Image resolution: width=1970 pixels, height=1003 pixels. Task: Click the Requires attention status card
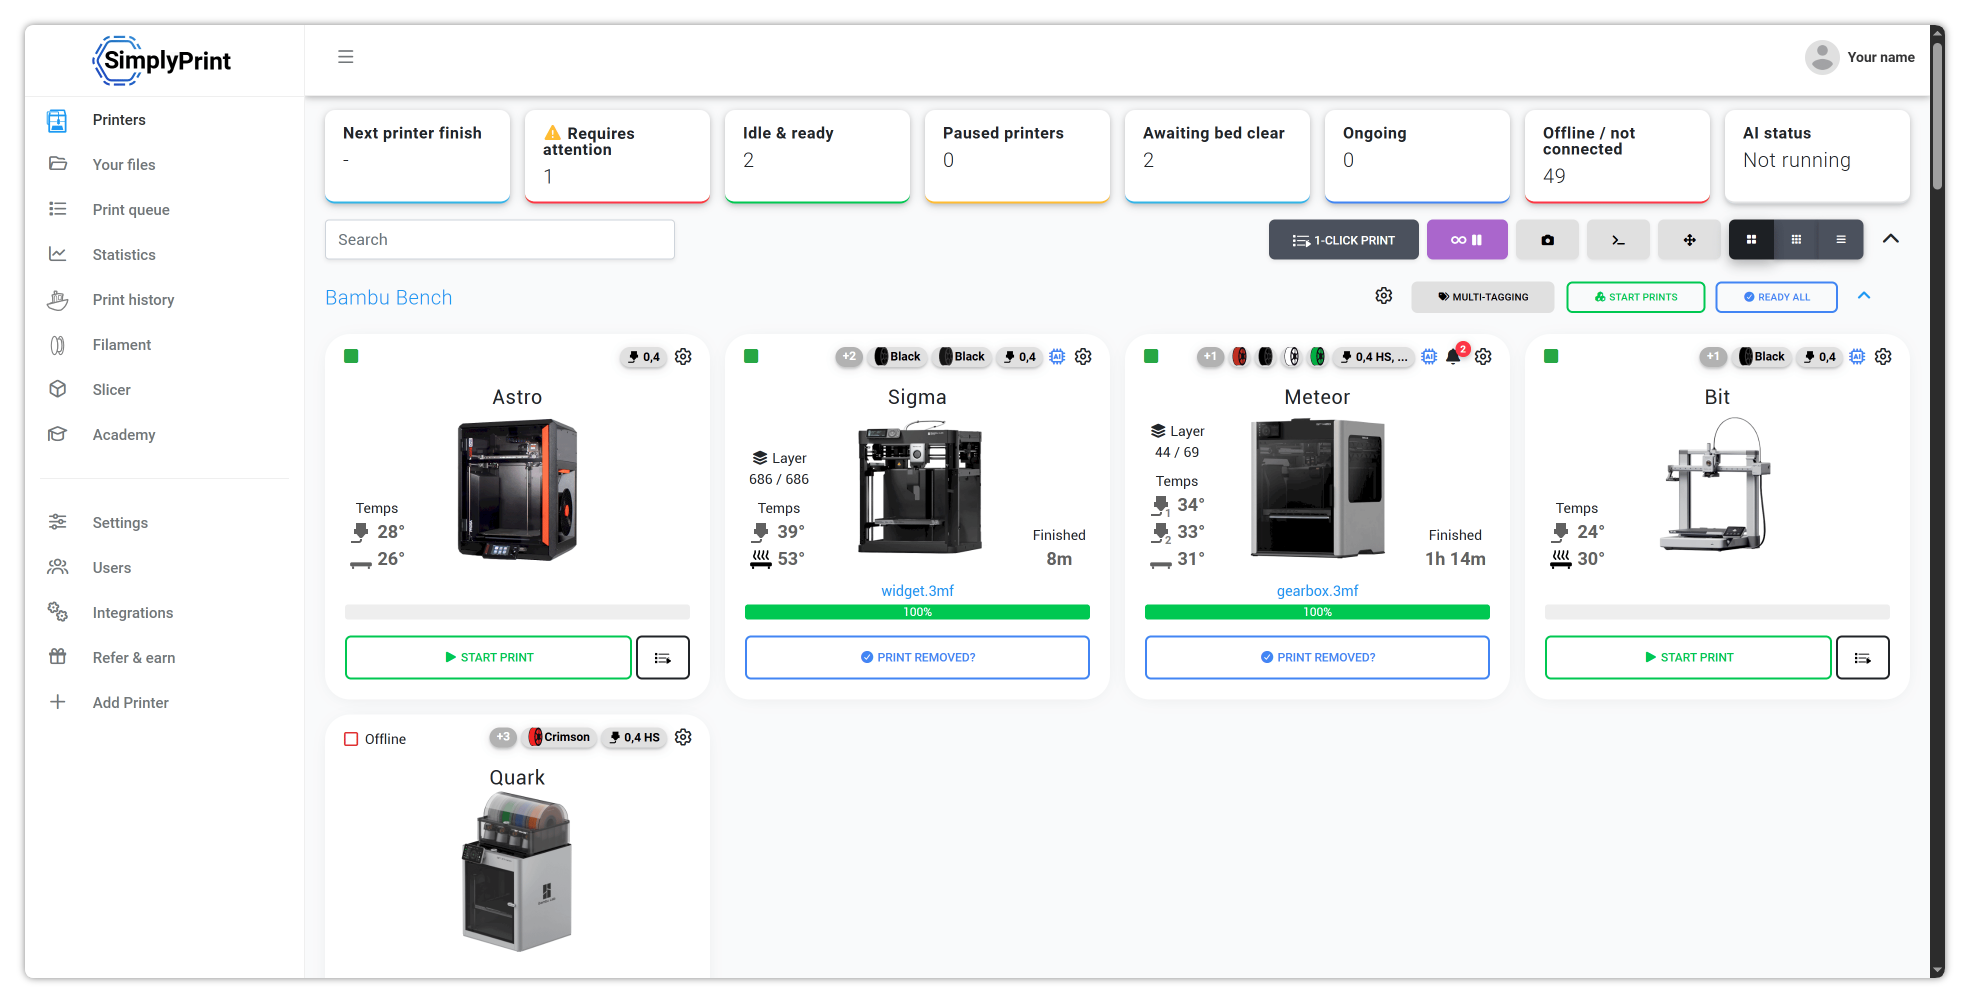(x=617, y=156)
